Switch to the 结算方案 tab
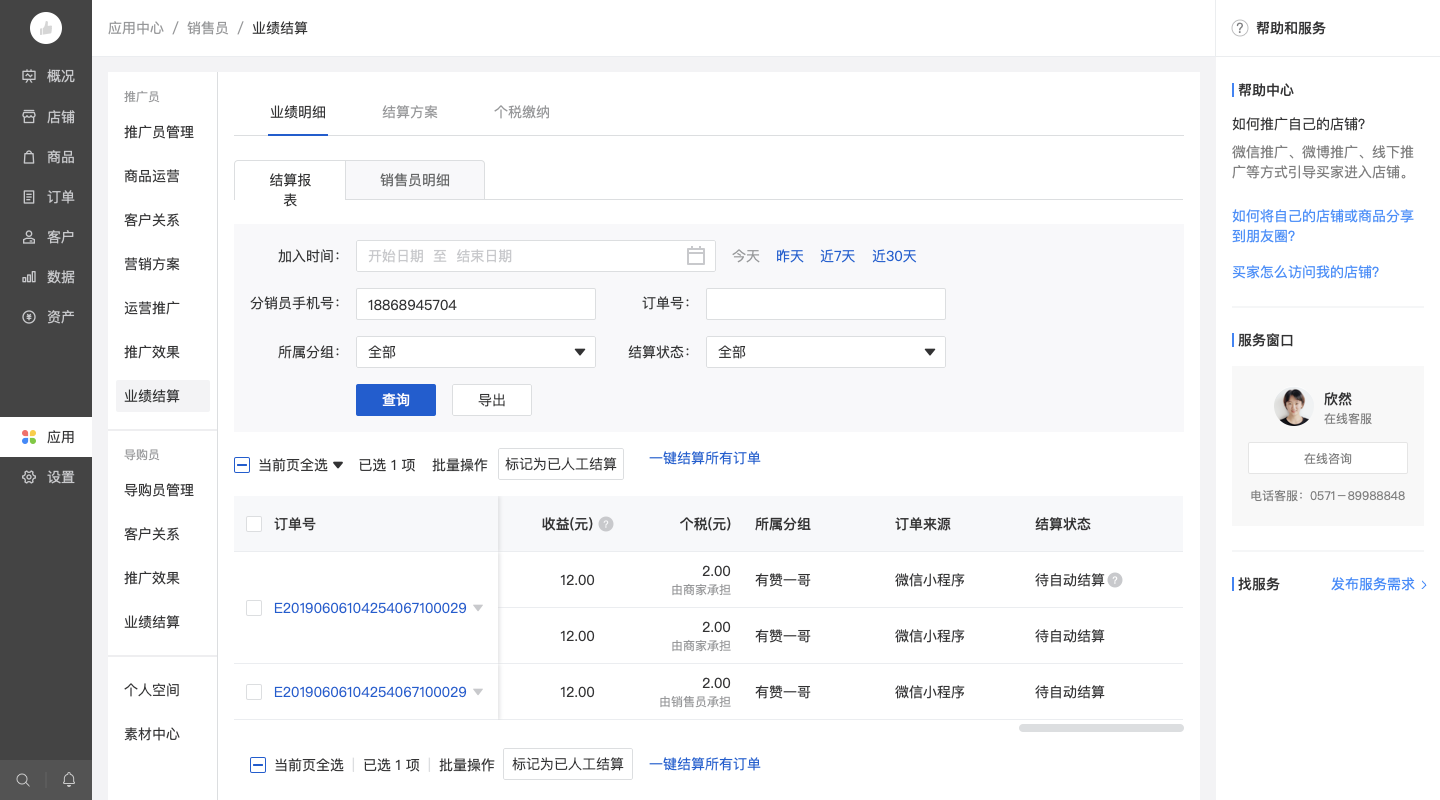The width and height of the screenshot is (1440, 800). tap(410, 112)
